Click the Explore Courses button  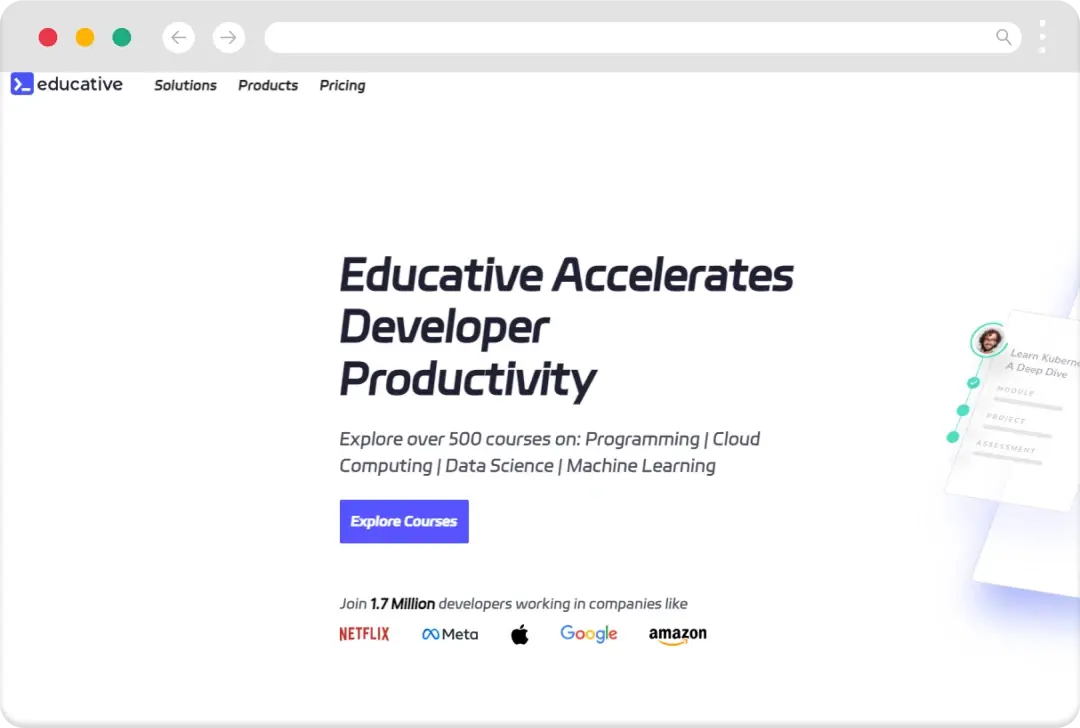pyautogui.click(x=404, y=521)
